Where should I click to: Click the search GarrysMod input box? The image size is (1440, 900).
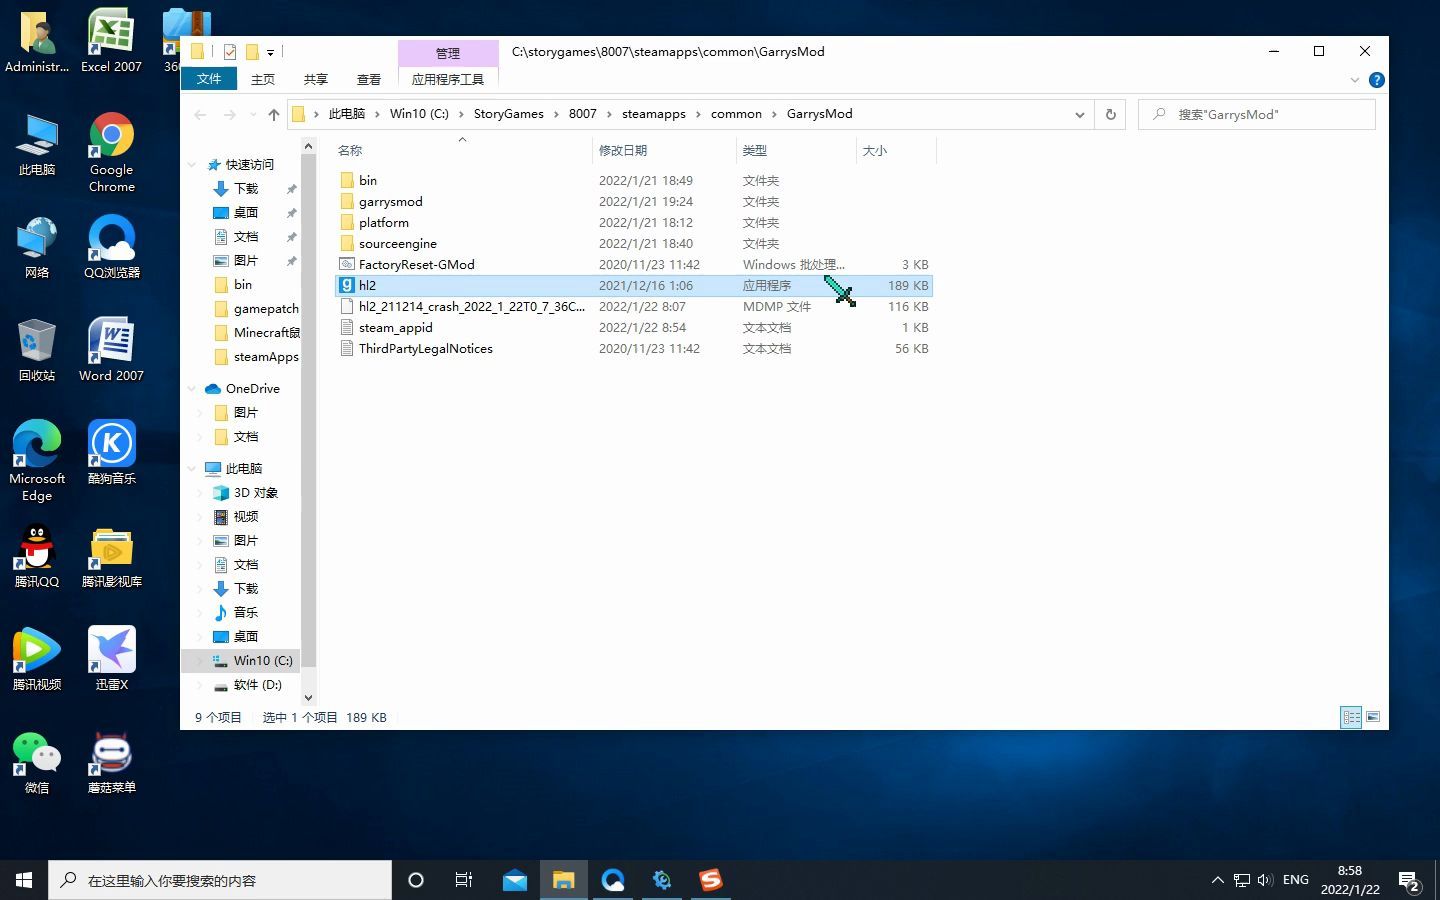click(x=1257, y=114)
